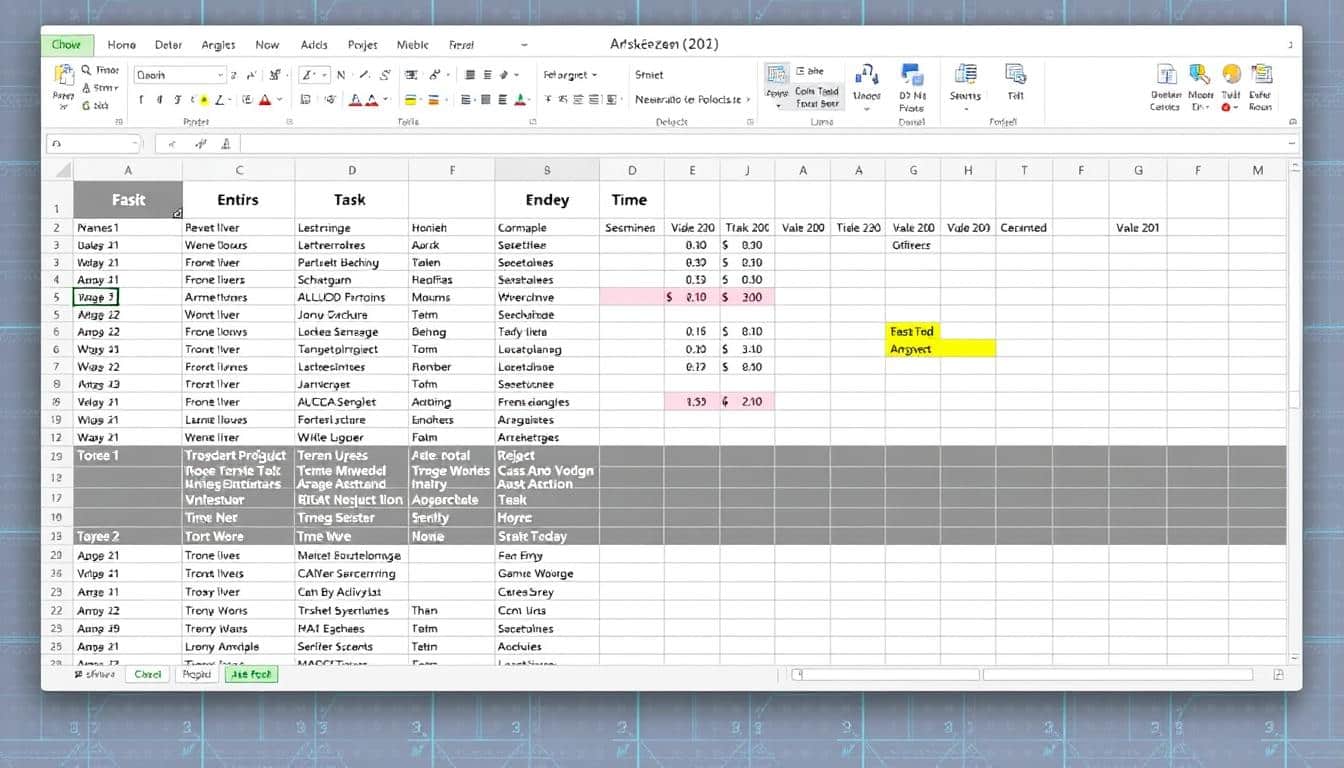Click the large Uader ribbon icon
1344x768 pixels.
[x=866, y=75]
